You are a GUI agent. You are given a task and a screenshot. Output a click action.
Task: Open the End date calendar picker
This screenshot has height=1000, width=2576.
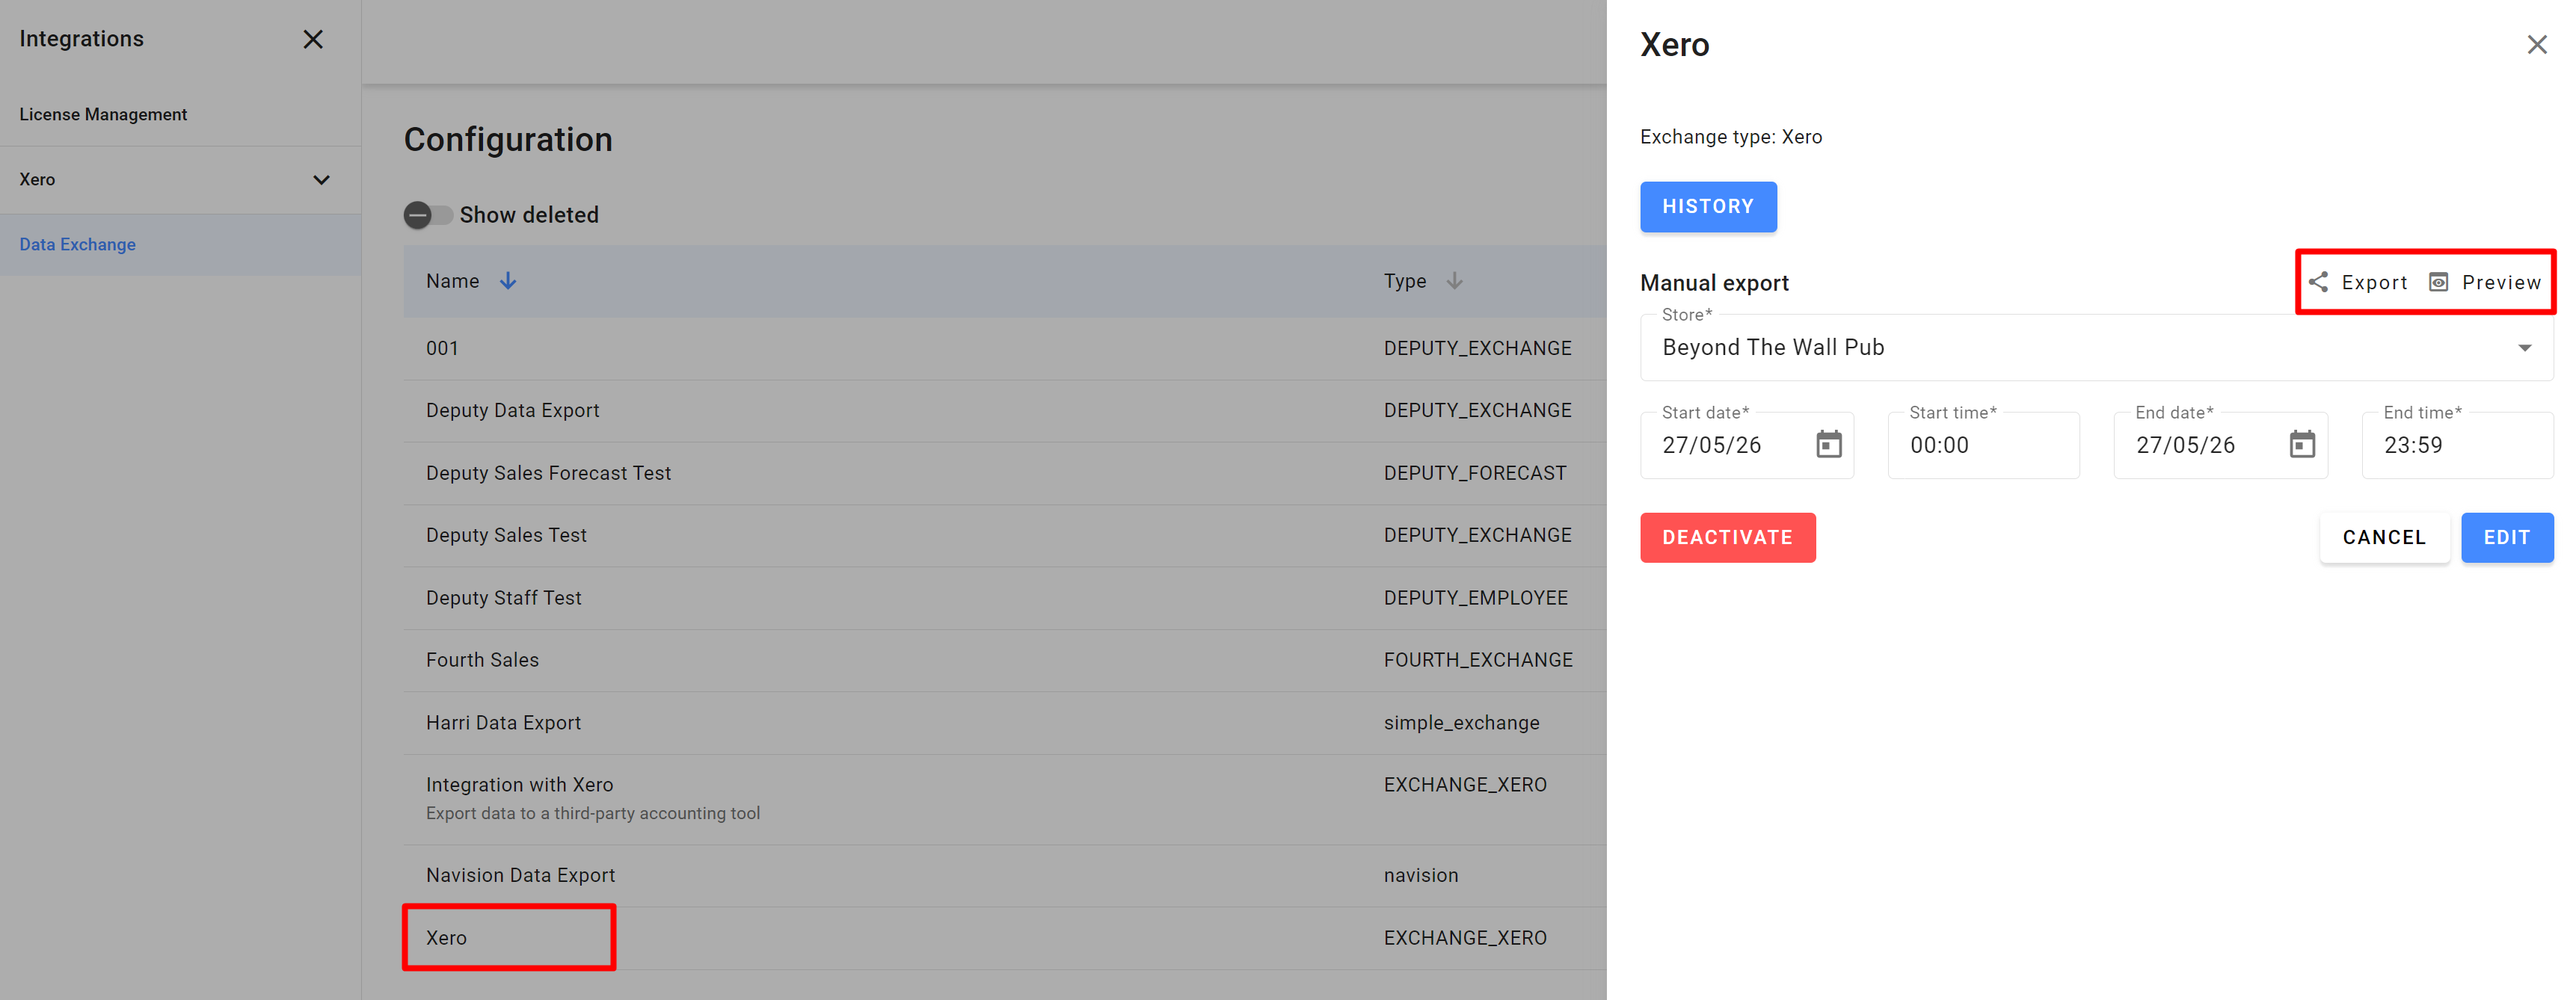point(2302,444)
